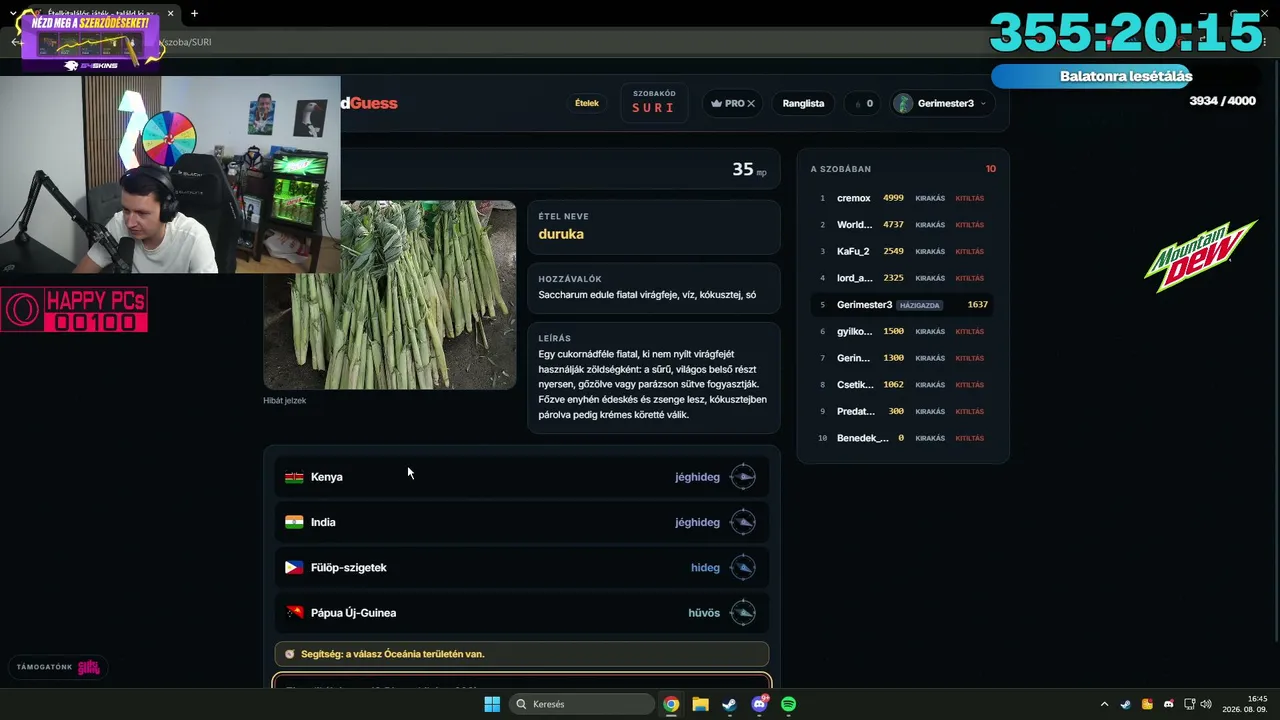Click the Pápua Új-Guinea guess label
Viewport: 1280px width, 720px height.
[353, 613]
